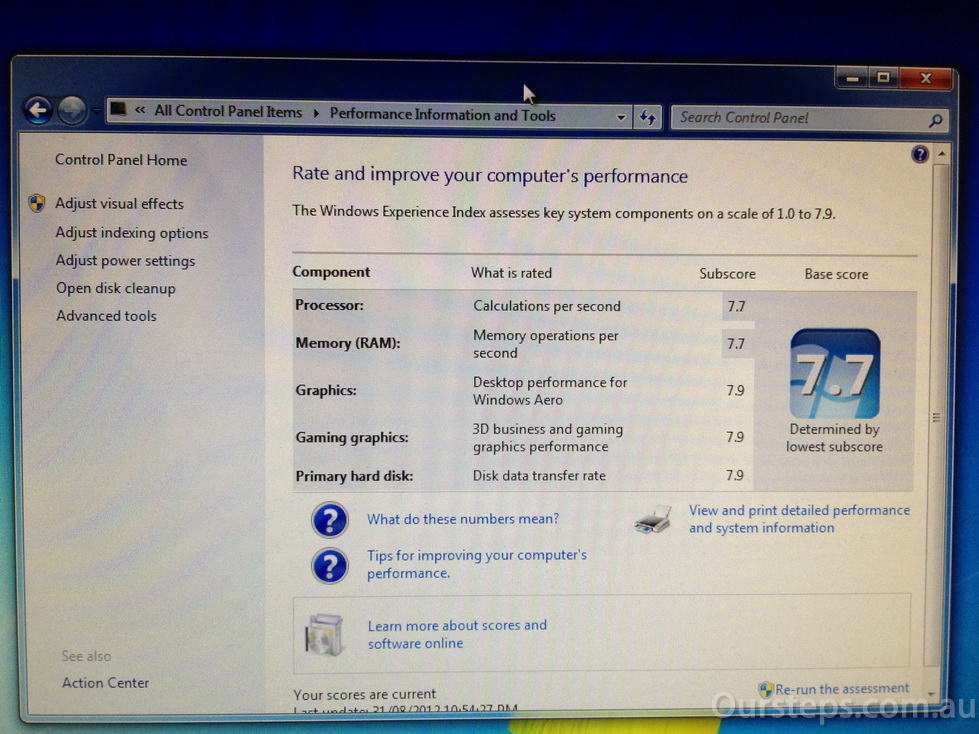This screenshot has width=979, height=734.
Task: Click the refresh icon beside address bar
Action: [x=648, y=117]
